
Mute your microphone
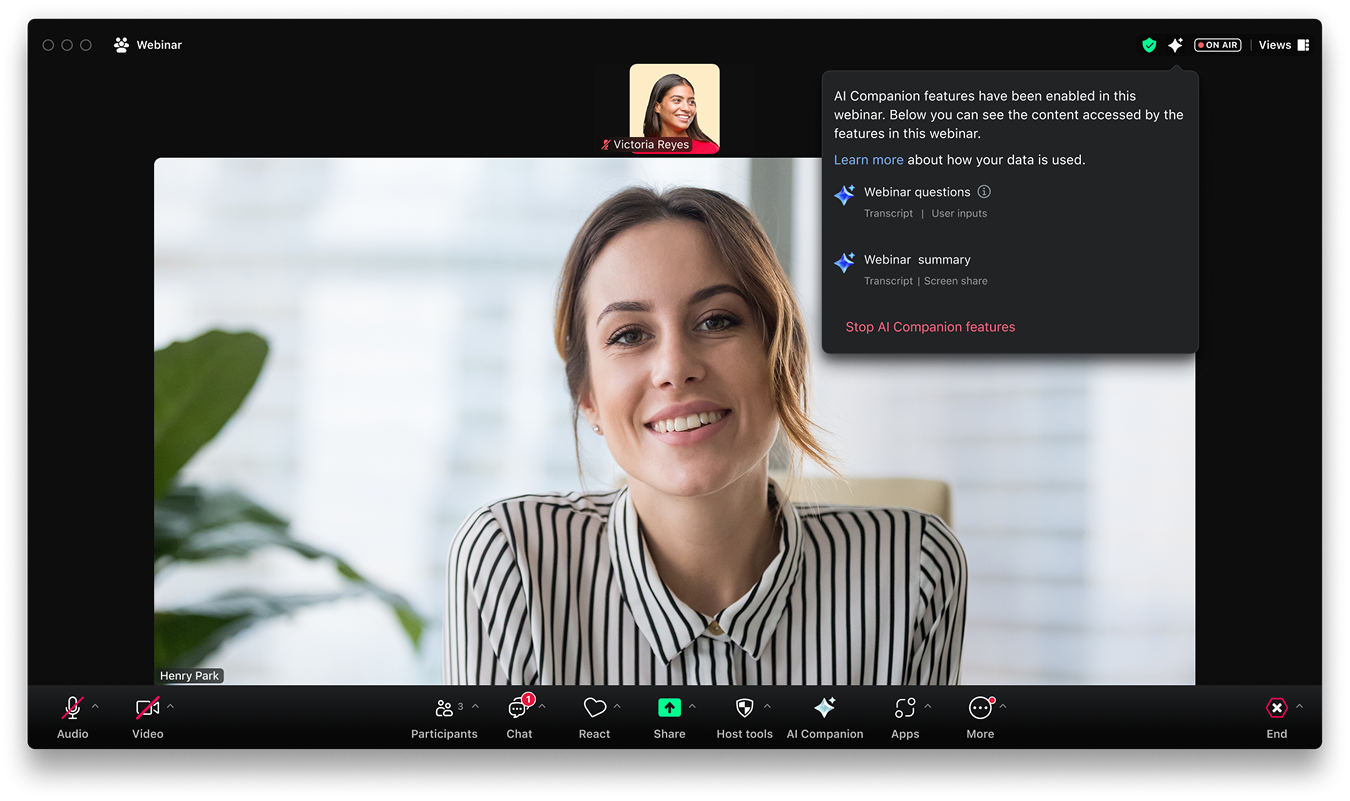71,708
